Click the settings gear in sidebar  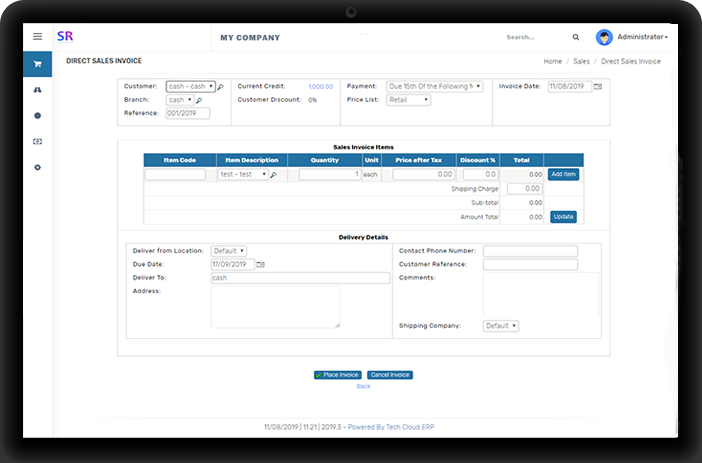point(37,167)
